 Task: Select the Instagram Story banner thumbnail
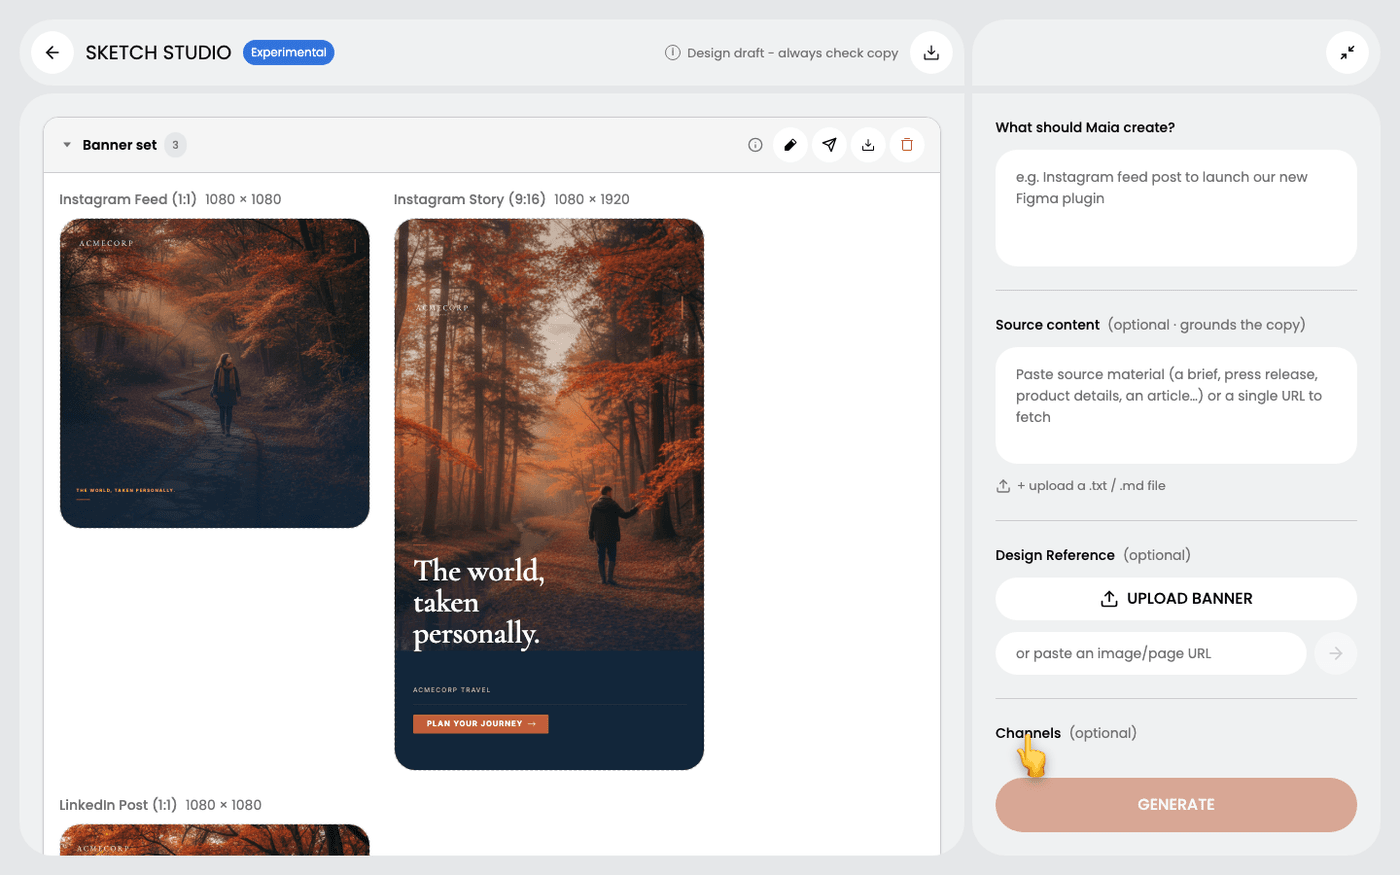(549, 494)
